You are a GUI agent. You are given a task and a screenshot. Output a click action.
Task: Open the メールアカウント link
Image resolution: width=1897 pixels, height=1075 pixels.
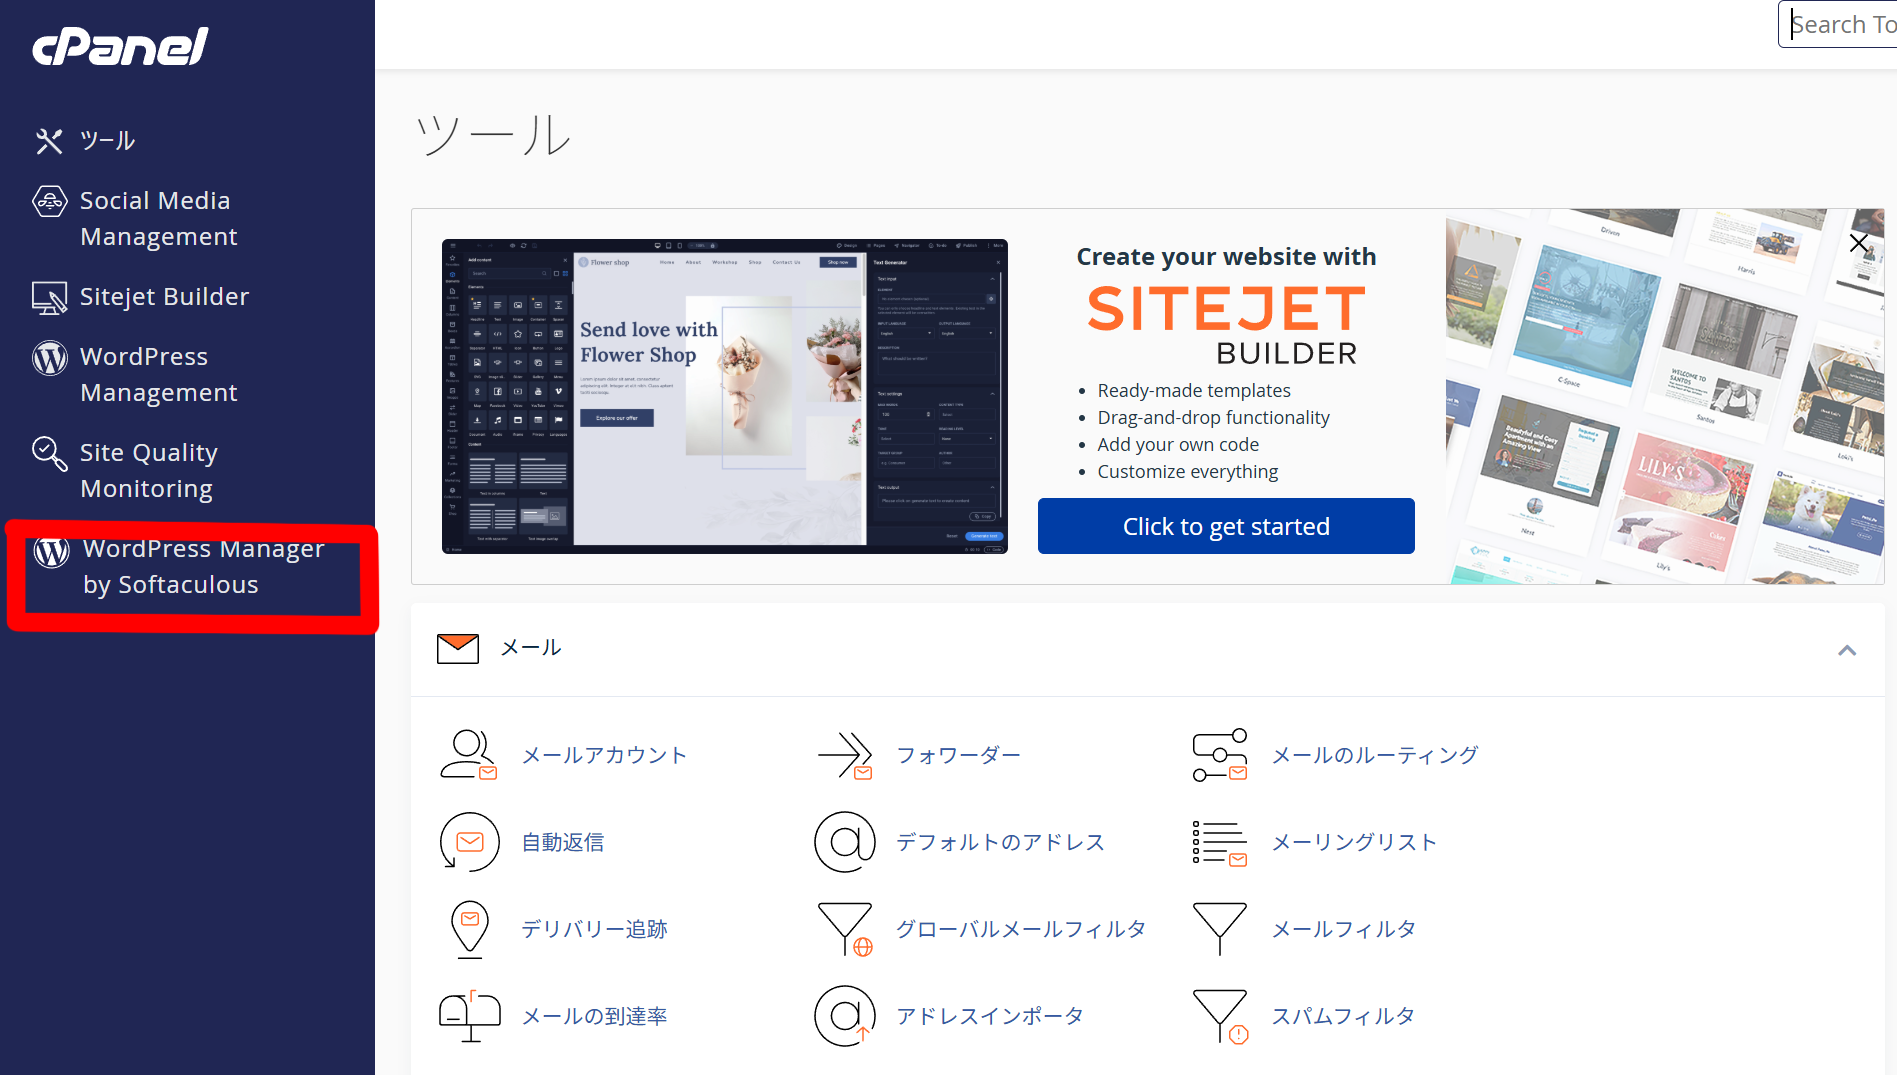coord(604,756)
